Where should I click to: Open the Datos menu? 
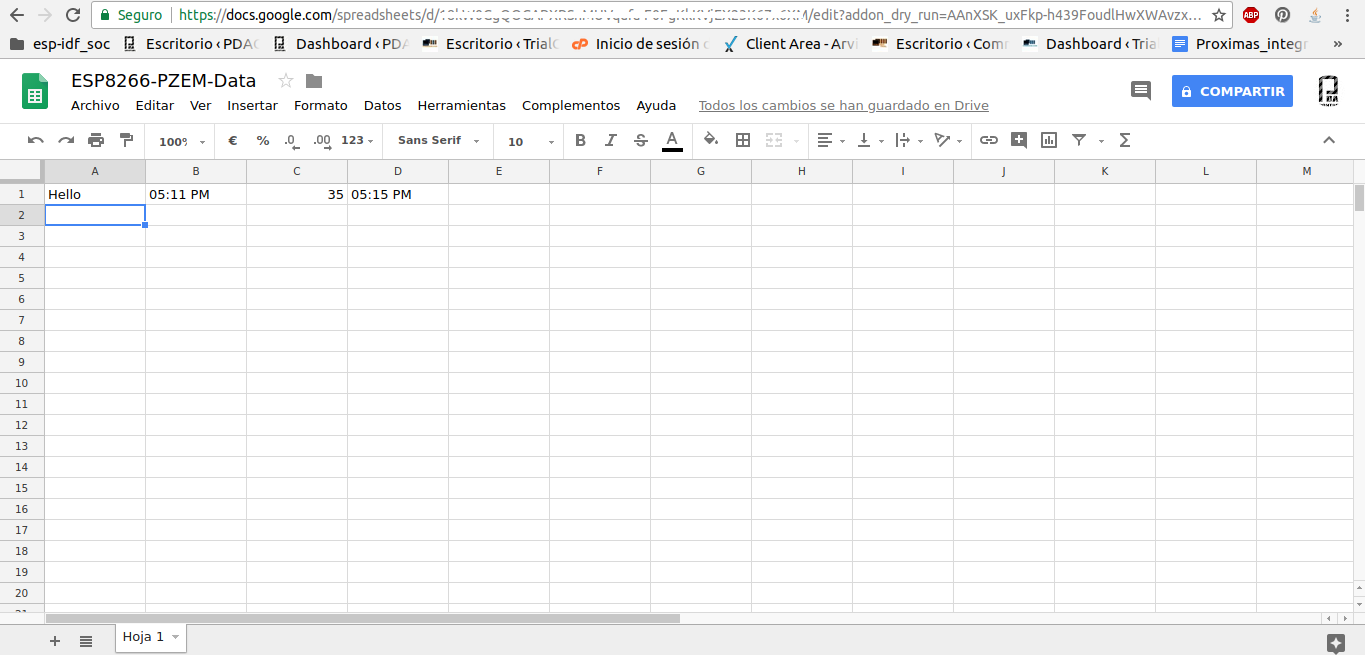click(382, 105)
